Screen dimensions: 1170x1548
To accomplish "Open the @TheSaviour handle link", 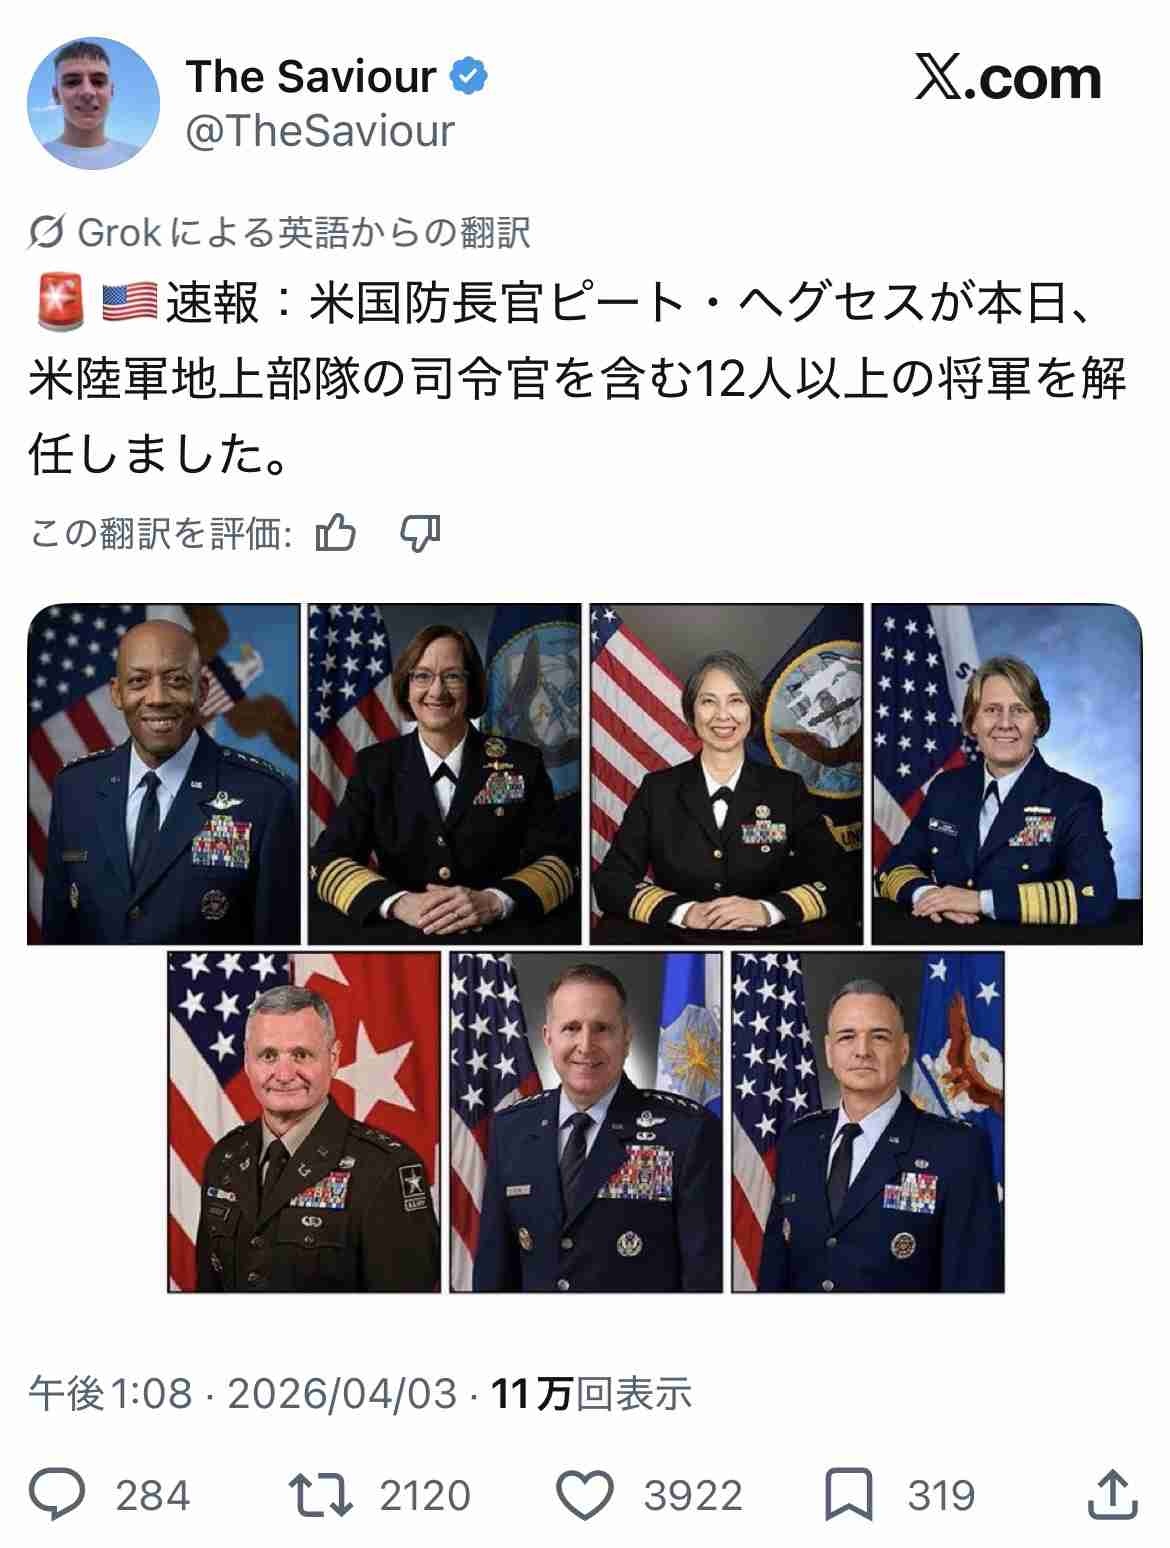I will (320, 132).
